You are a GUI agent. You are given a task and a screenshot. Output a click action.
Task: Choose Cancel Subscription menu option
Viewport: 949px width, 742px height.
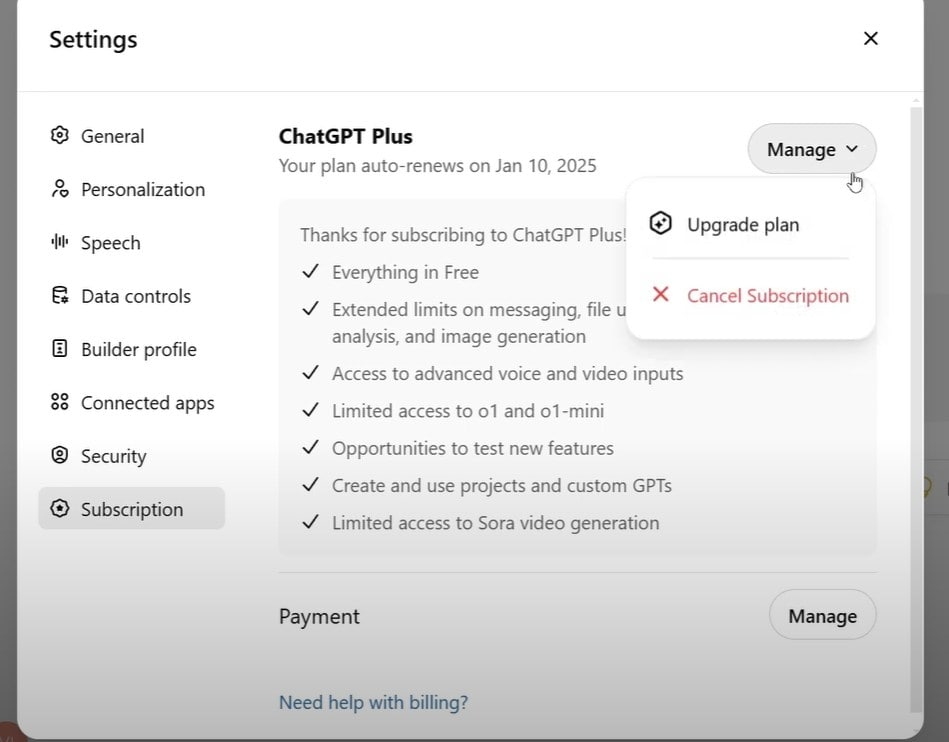(767, 296)
